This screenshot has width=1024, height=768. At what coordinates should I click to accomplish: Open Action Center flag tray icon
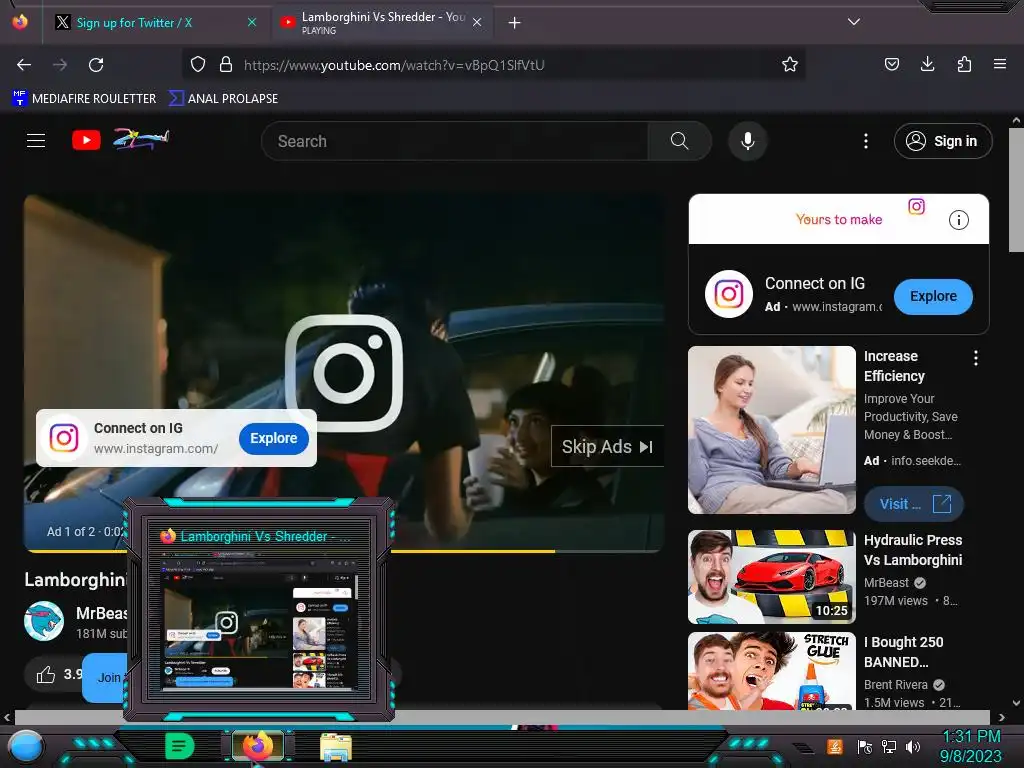pyautogui.click(x=865, y=747)
